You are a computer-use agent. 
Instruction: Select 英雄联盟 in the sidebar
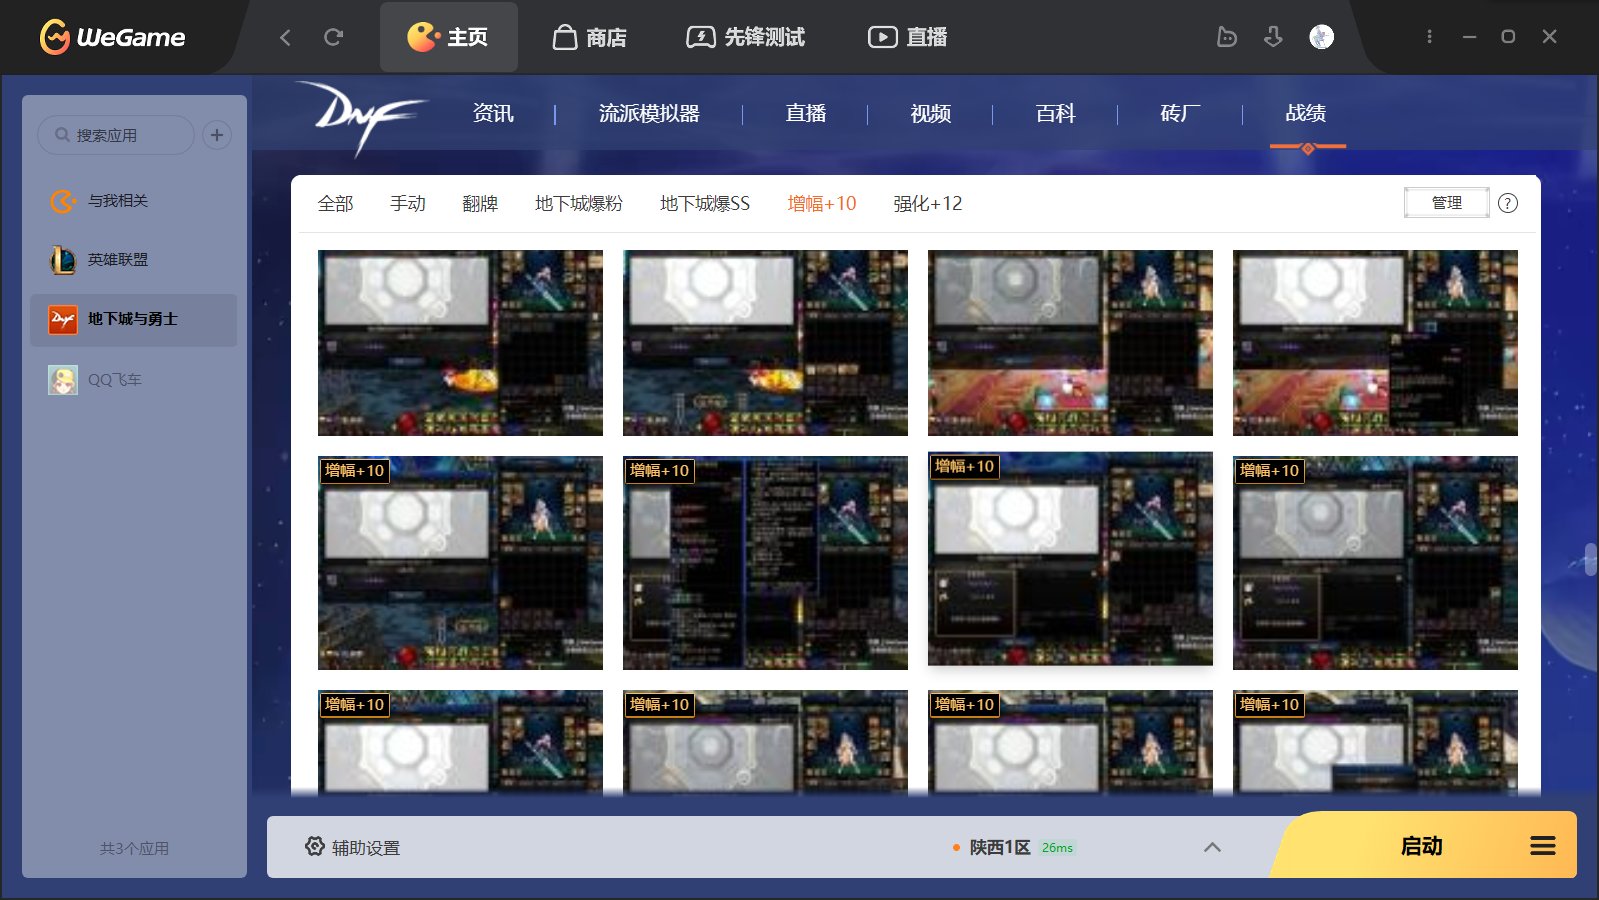(133, 260)
